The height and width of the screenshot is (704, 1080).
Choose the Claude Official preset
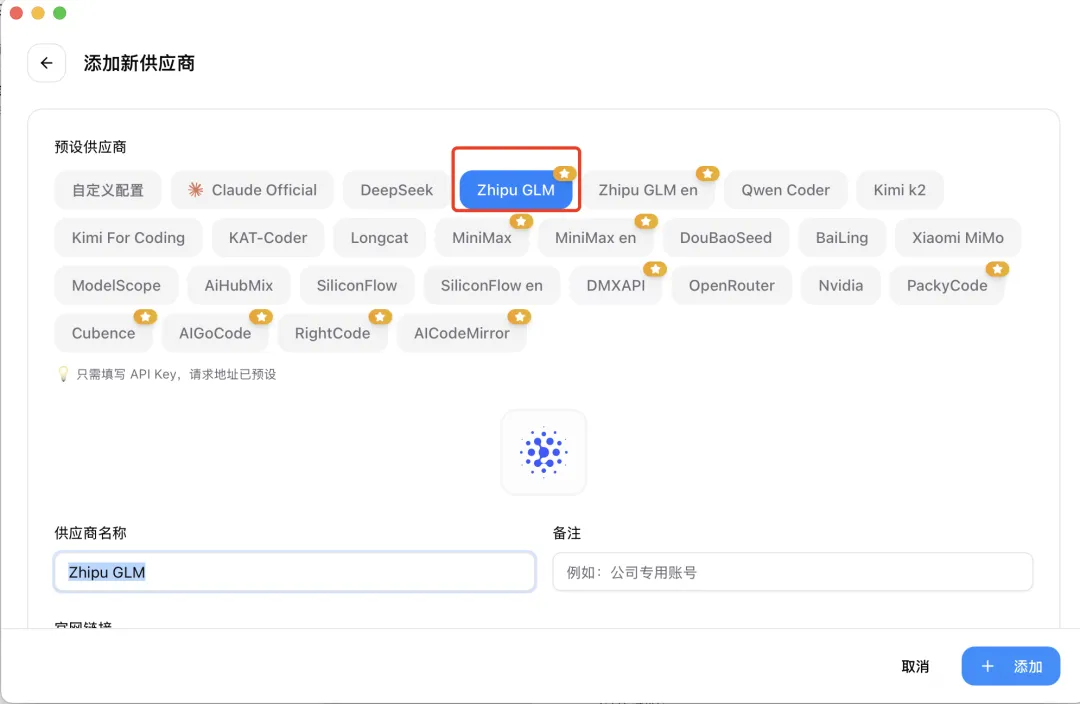[x=253, y=190]
